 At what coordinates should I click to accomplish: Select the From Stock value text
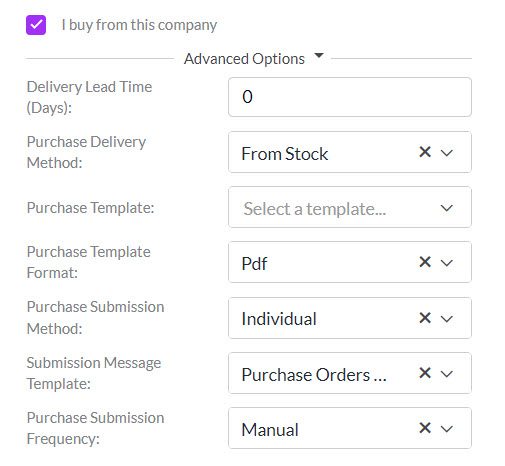click(x=285, y=154)
